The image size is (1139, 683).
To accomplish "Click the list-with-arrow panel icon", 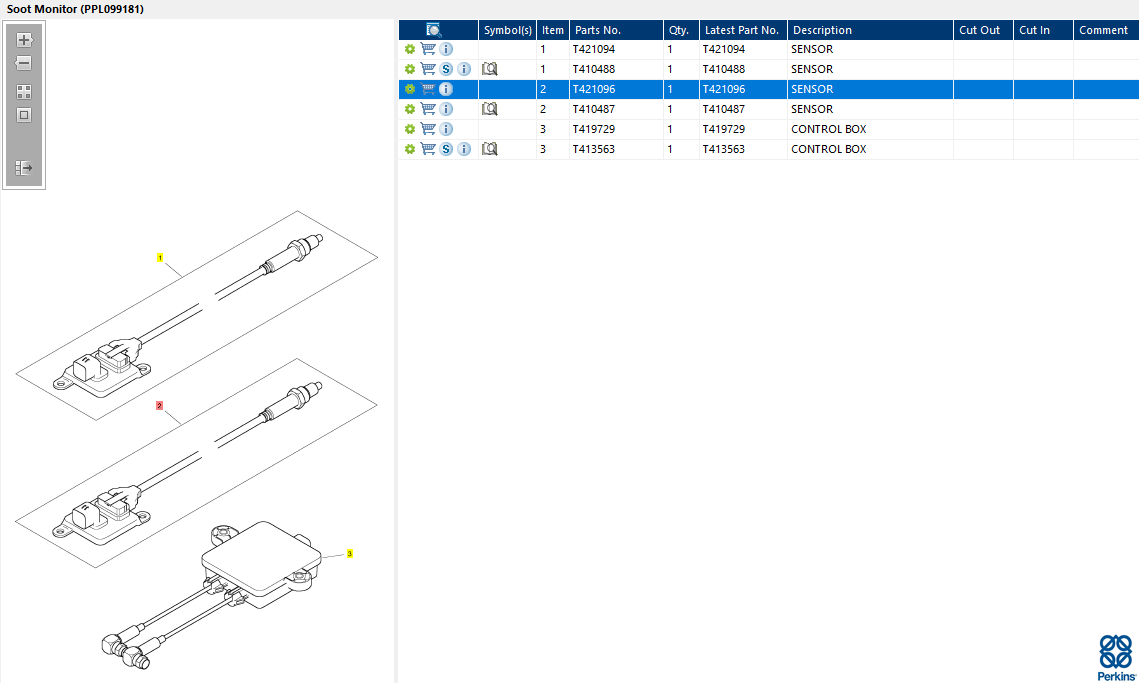I will 24,168.
